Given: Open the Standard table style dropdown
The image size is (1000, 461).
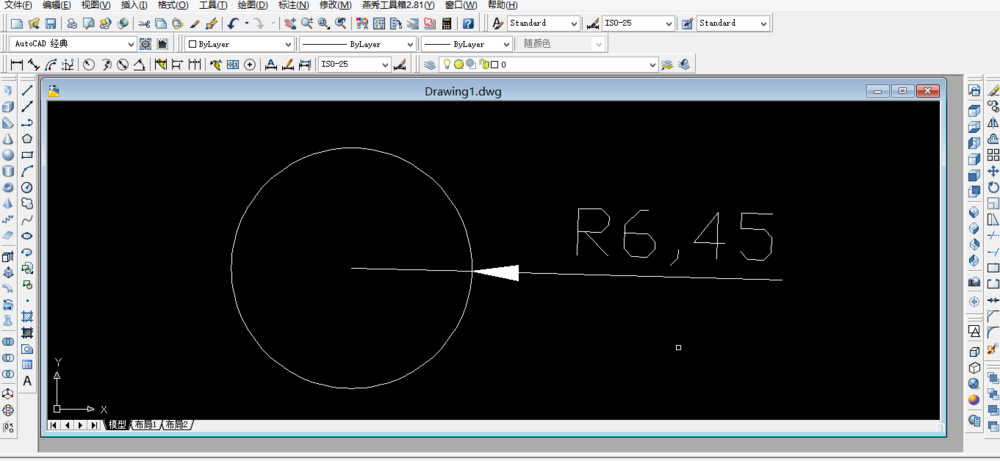Looking at the screenshot, I should click(x=733, y=24).
